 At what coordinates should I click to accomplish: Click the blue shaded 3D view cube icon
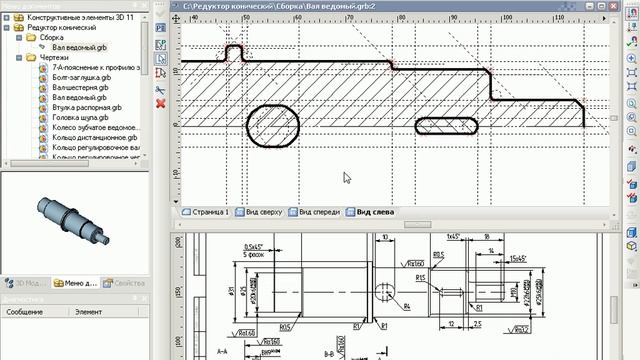(x=632, y=232)
